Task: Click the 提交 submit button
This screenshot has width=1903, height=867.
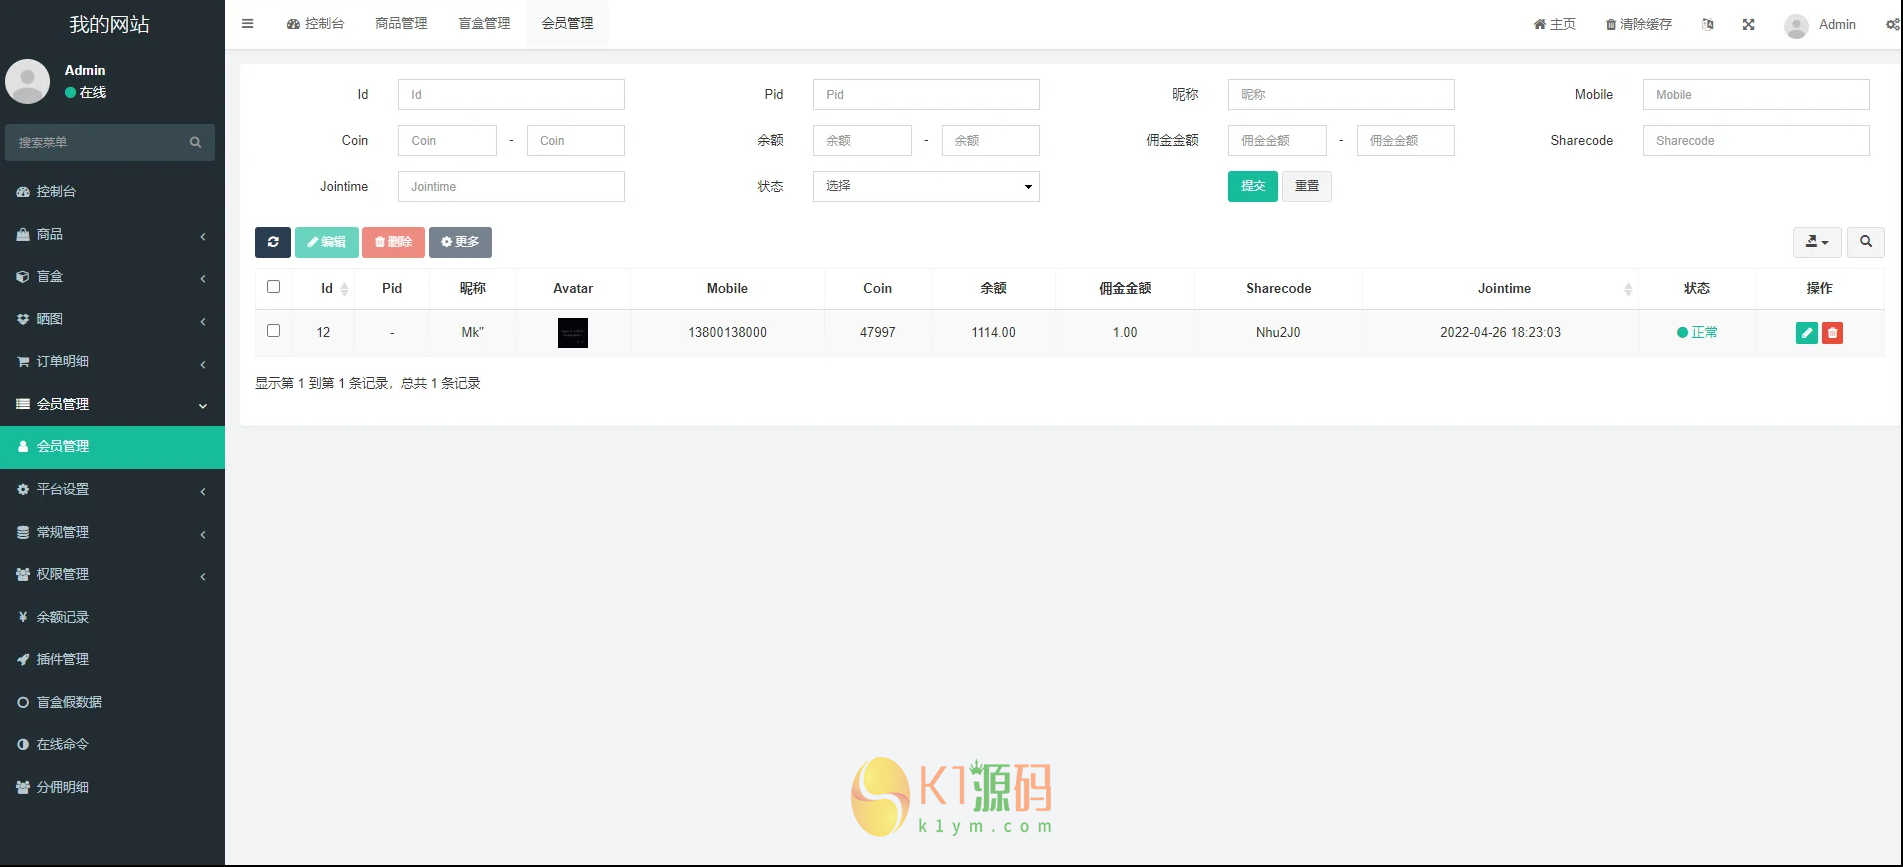Action: [x=1253, y=186]
